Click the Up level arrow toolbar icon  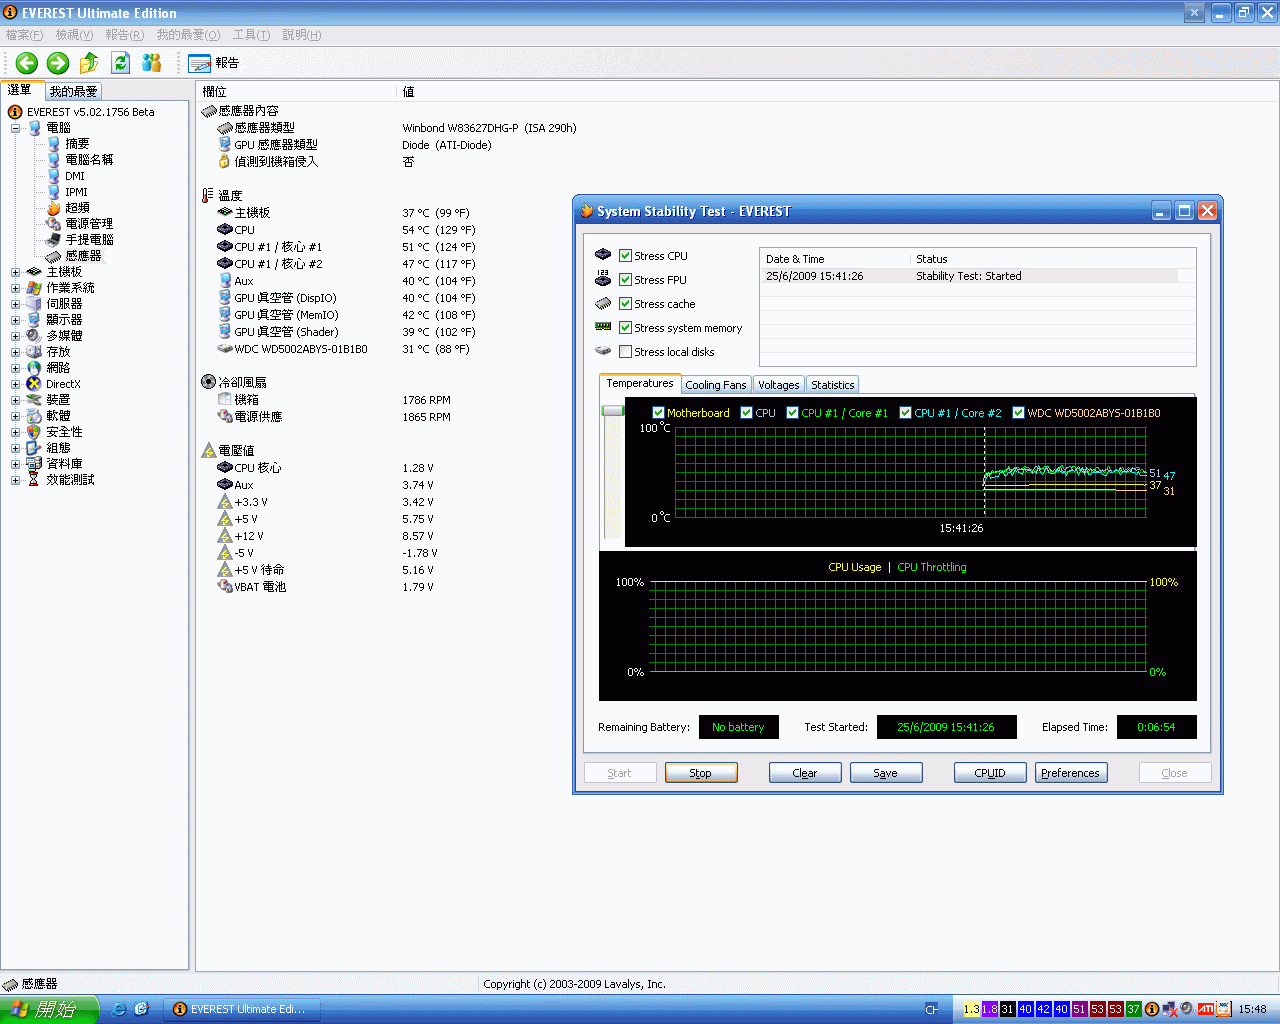point(89,63)
